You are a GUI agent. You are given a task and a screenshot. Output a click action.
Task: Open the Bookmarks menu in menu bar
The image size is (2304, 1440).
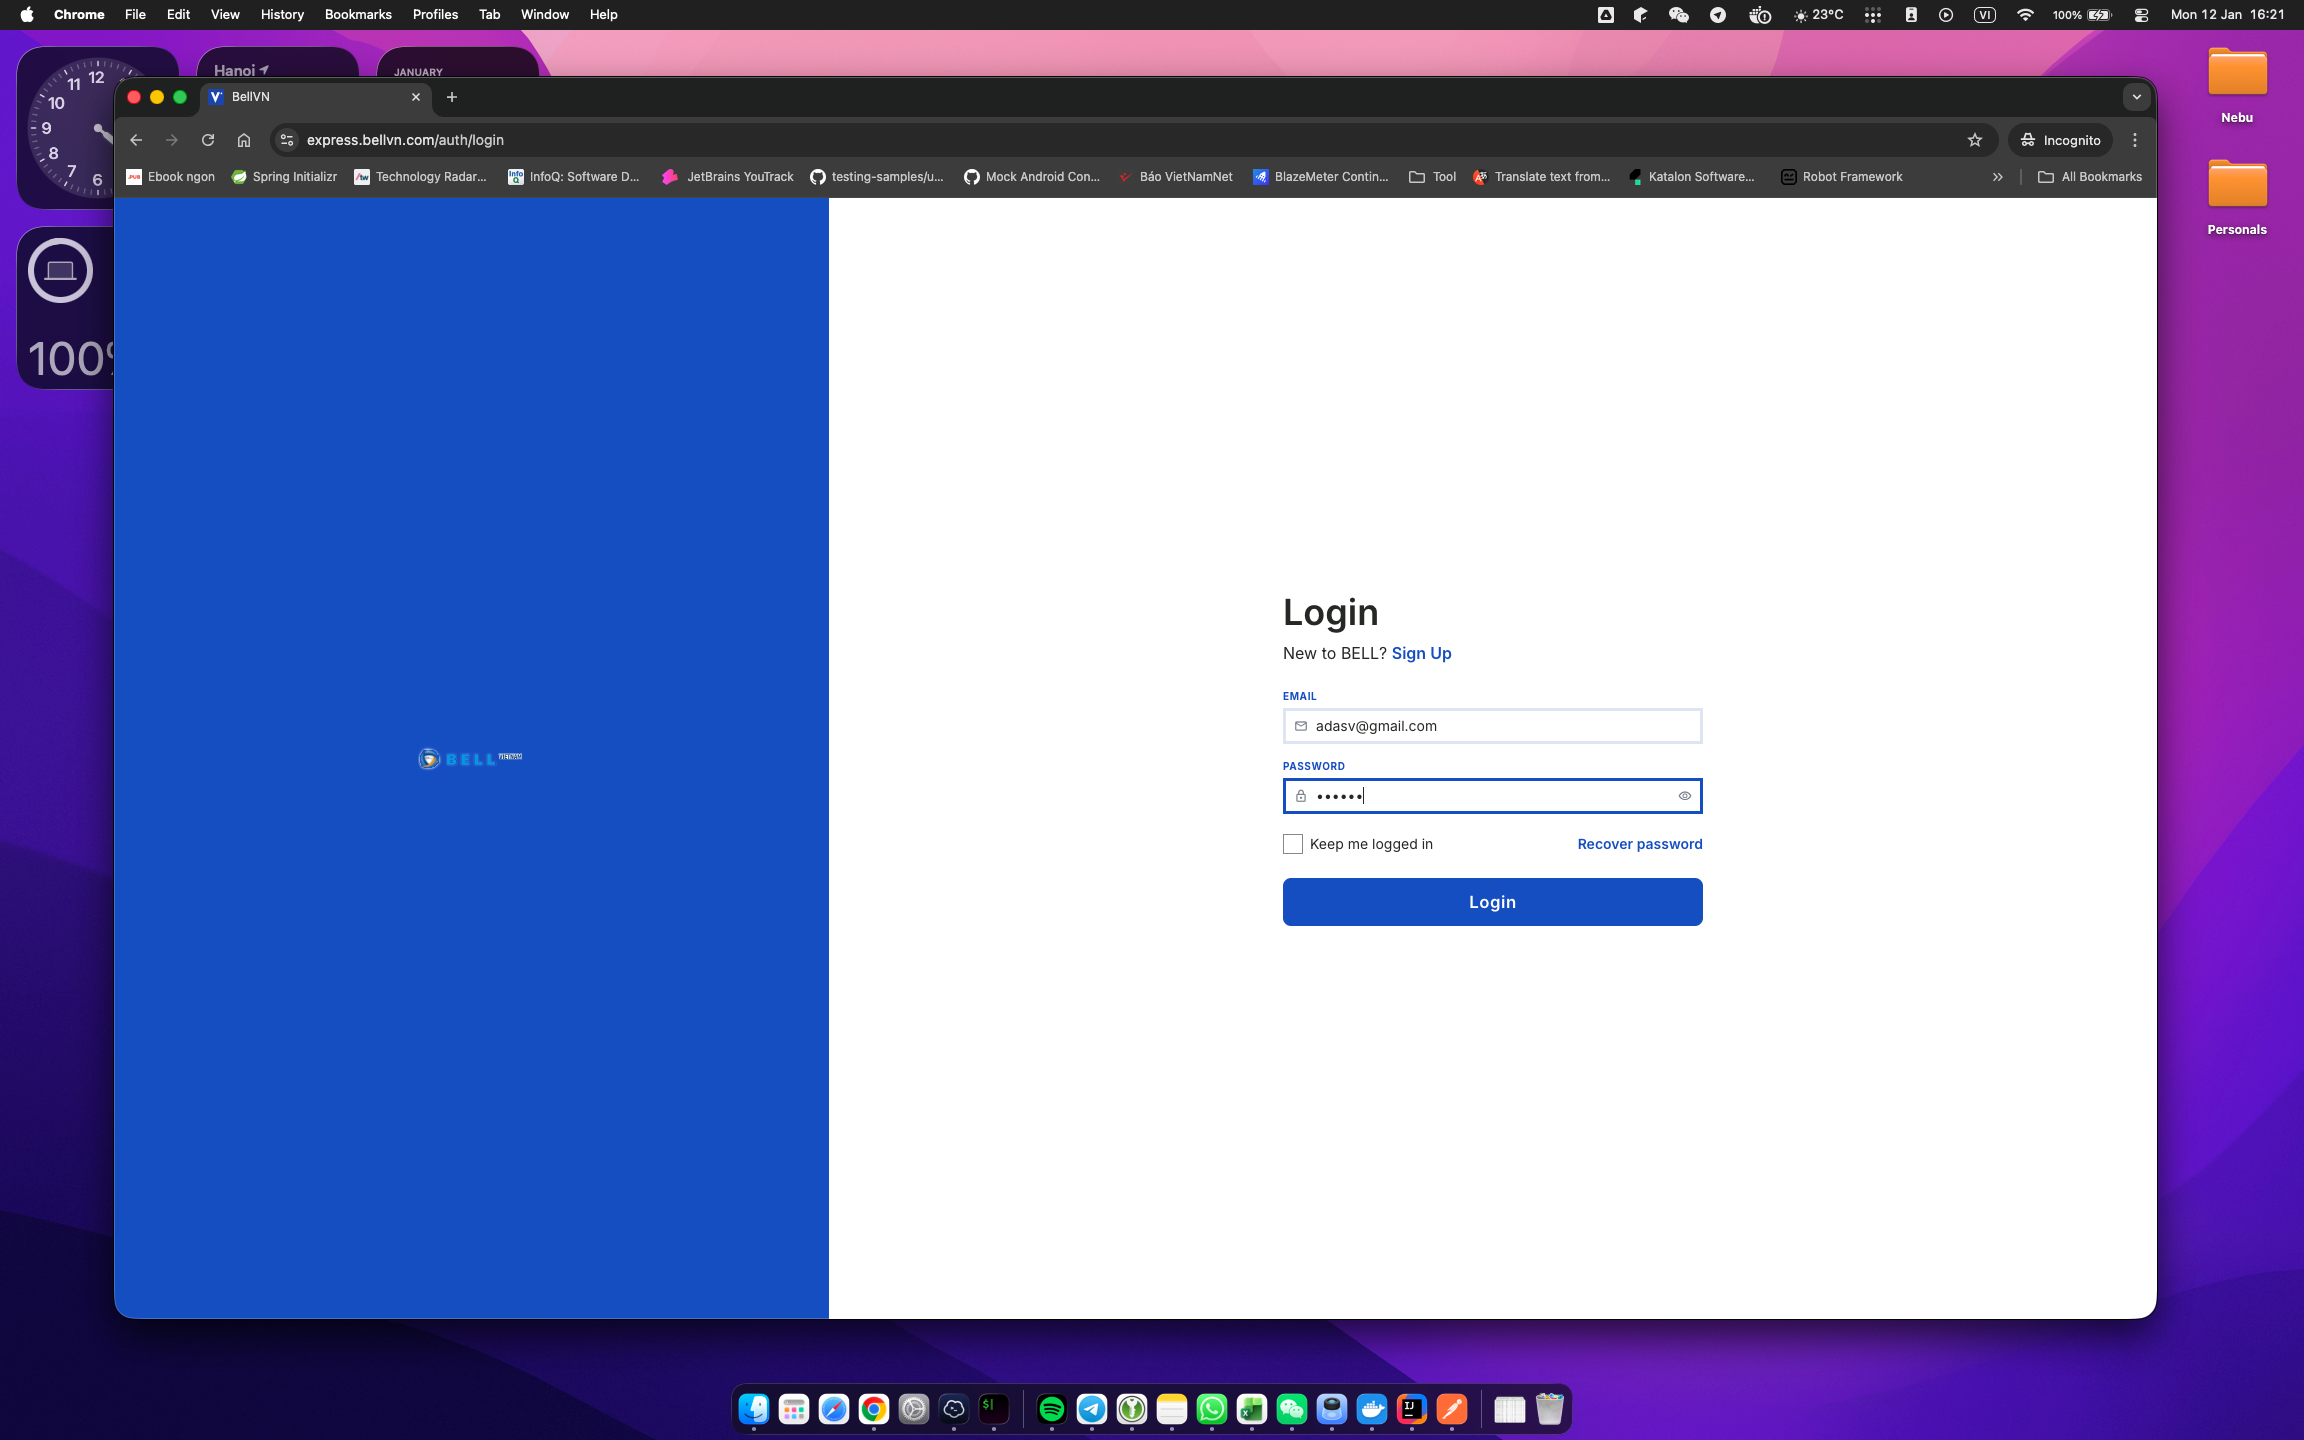coord(357,15)
